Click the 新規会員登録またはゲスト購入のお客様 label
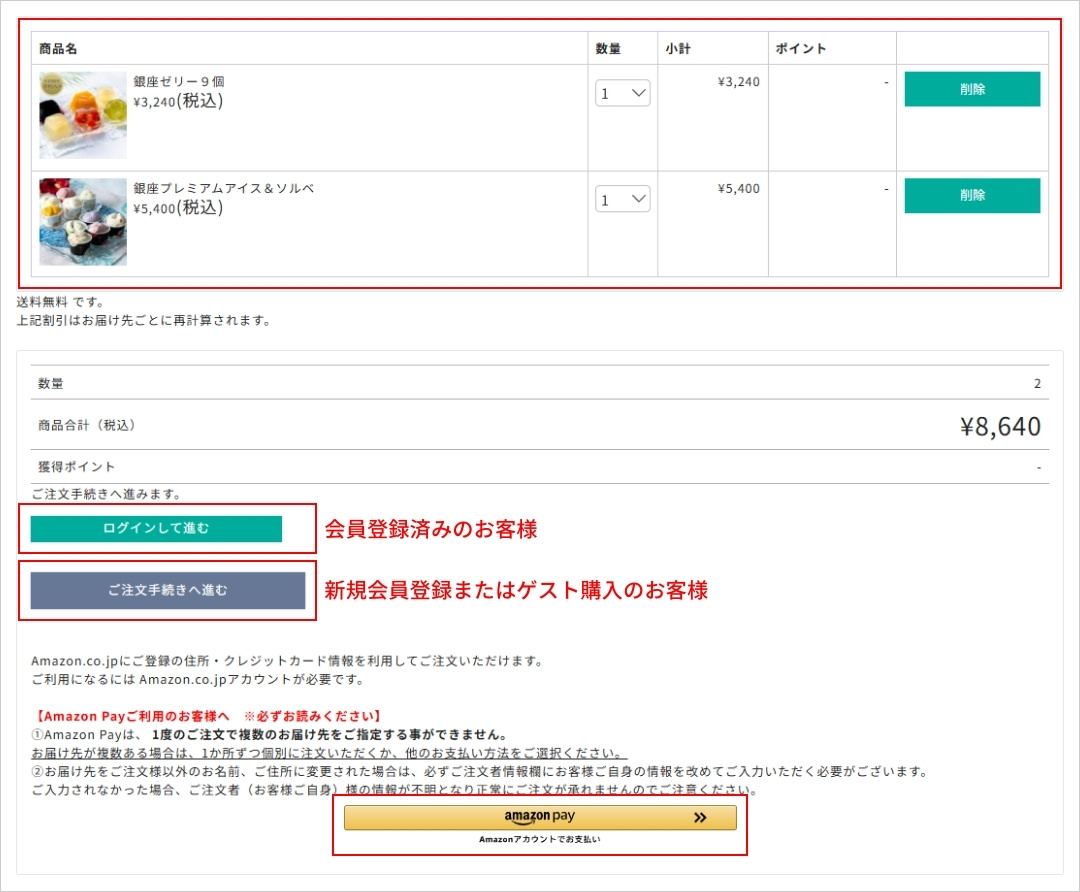Image resolution: width=1080 pixels, height=892 pixels. point(516,591)
